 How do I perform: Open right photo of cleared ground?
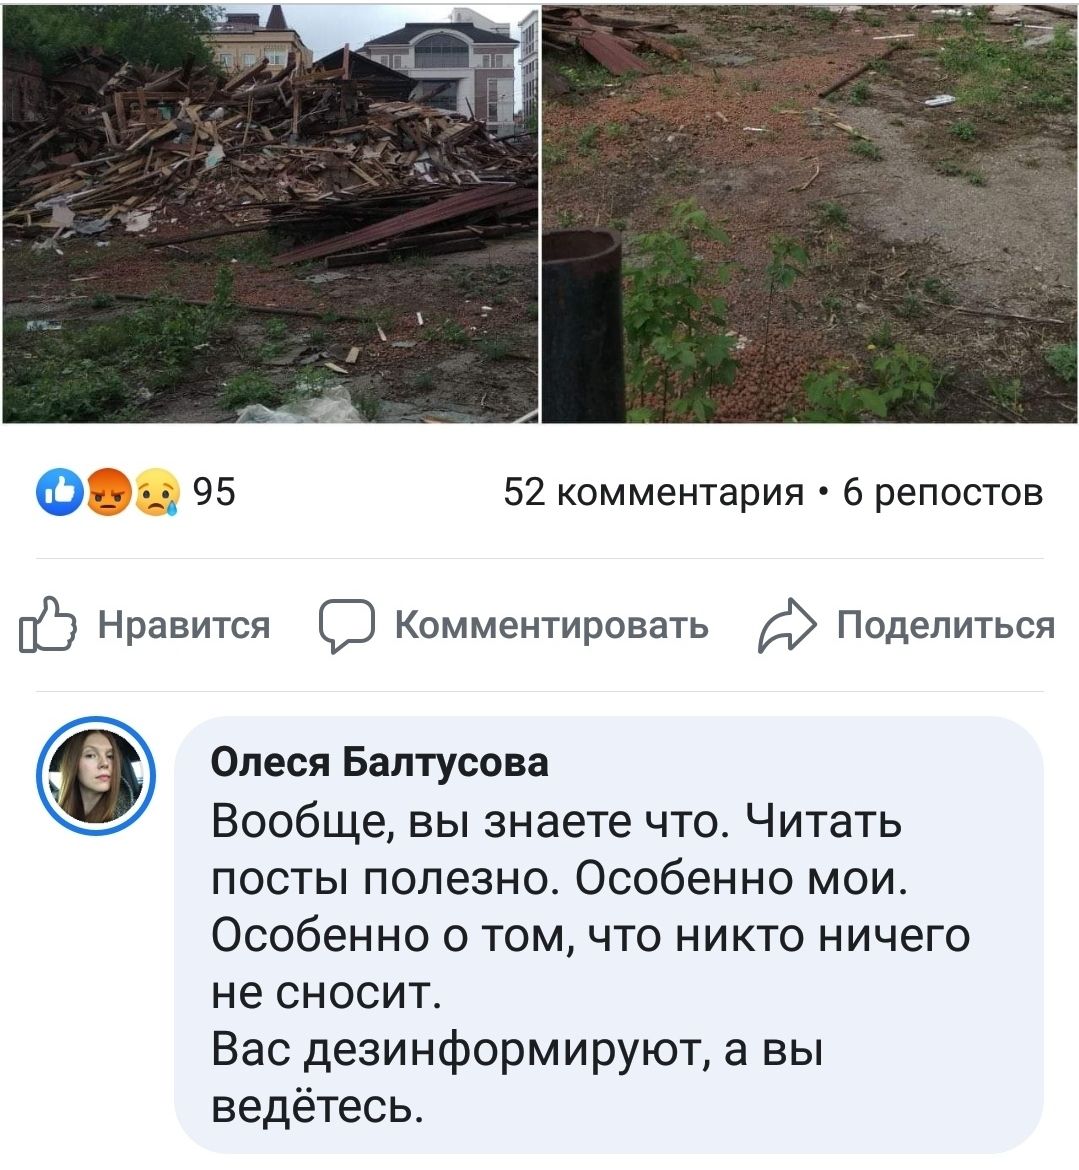tap(810, 212)
